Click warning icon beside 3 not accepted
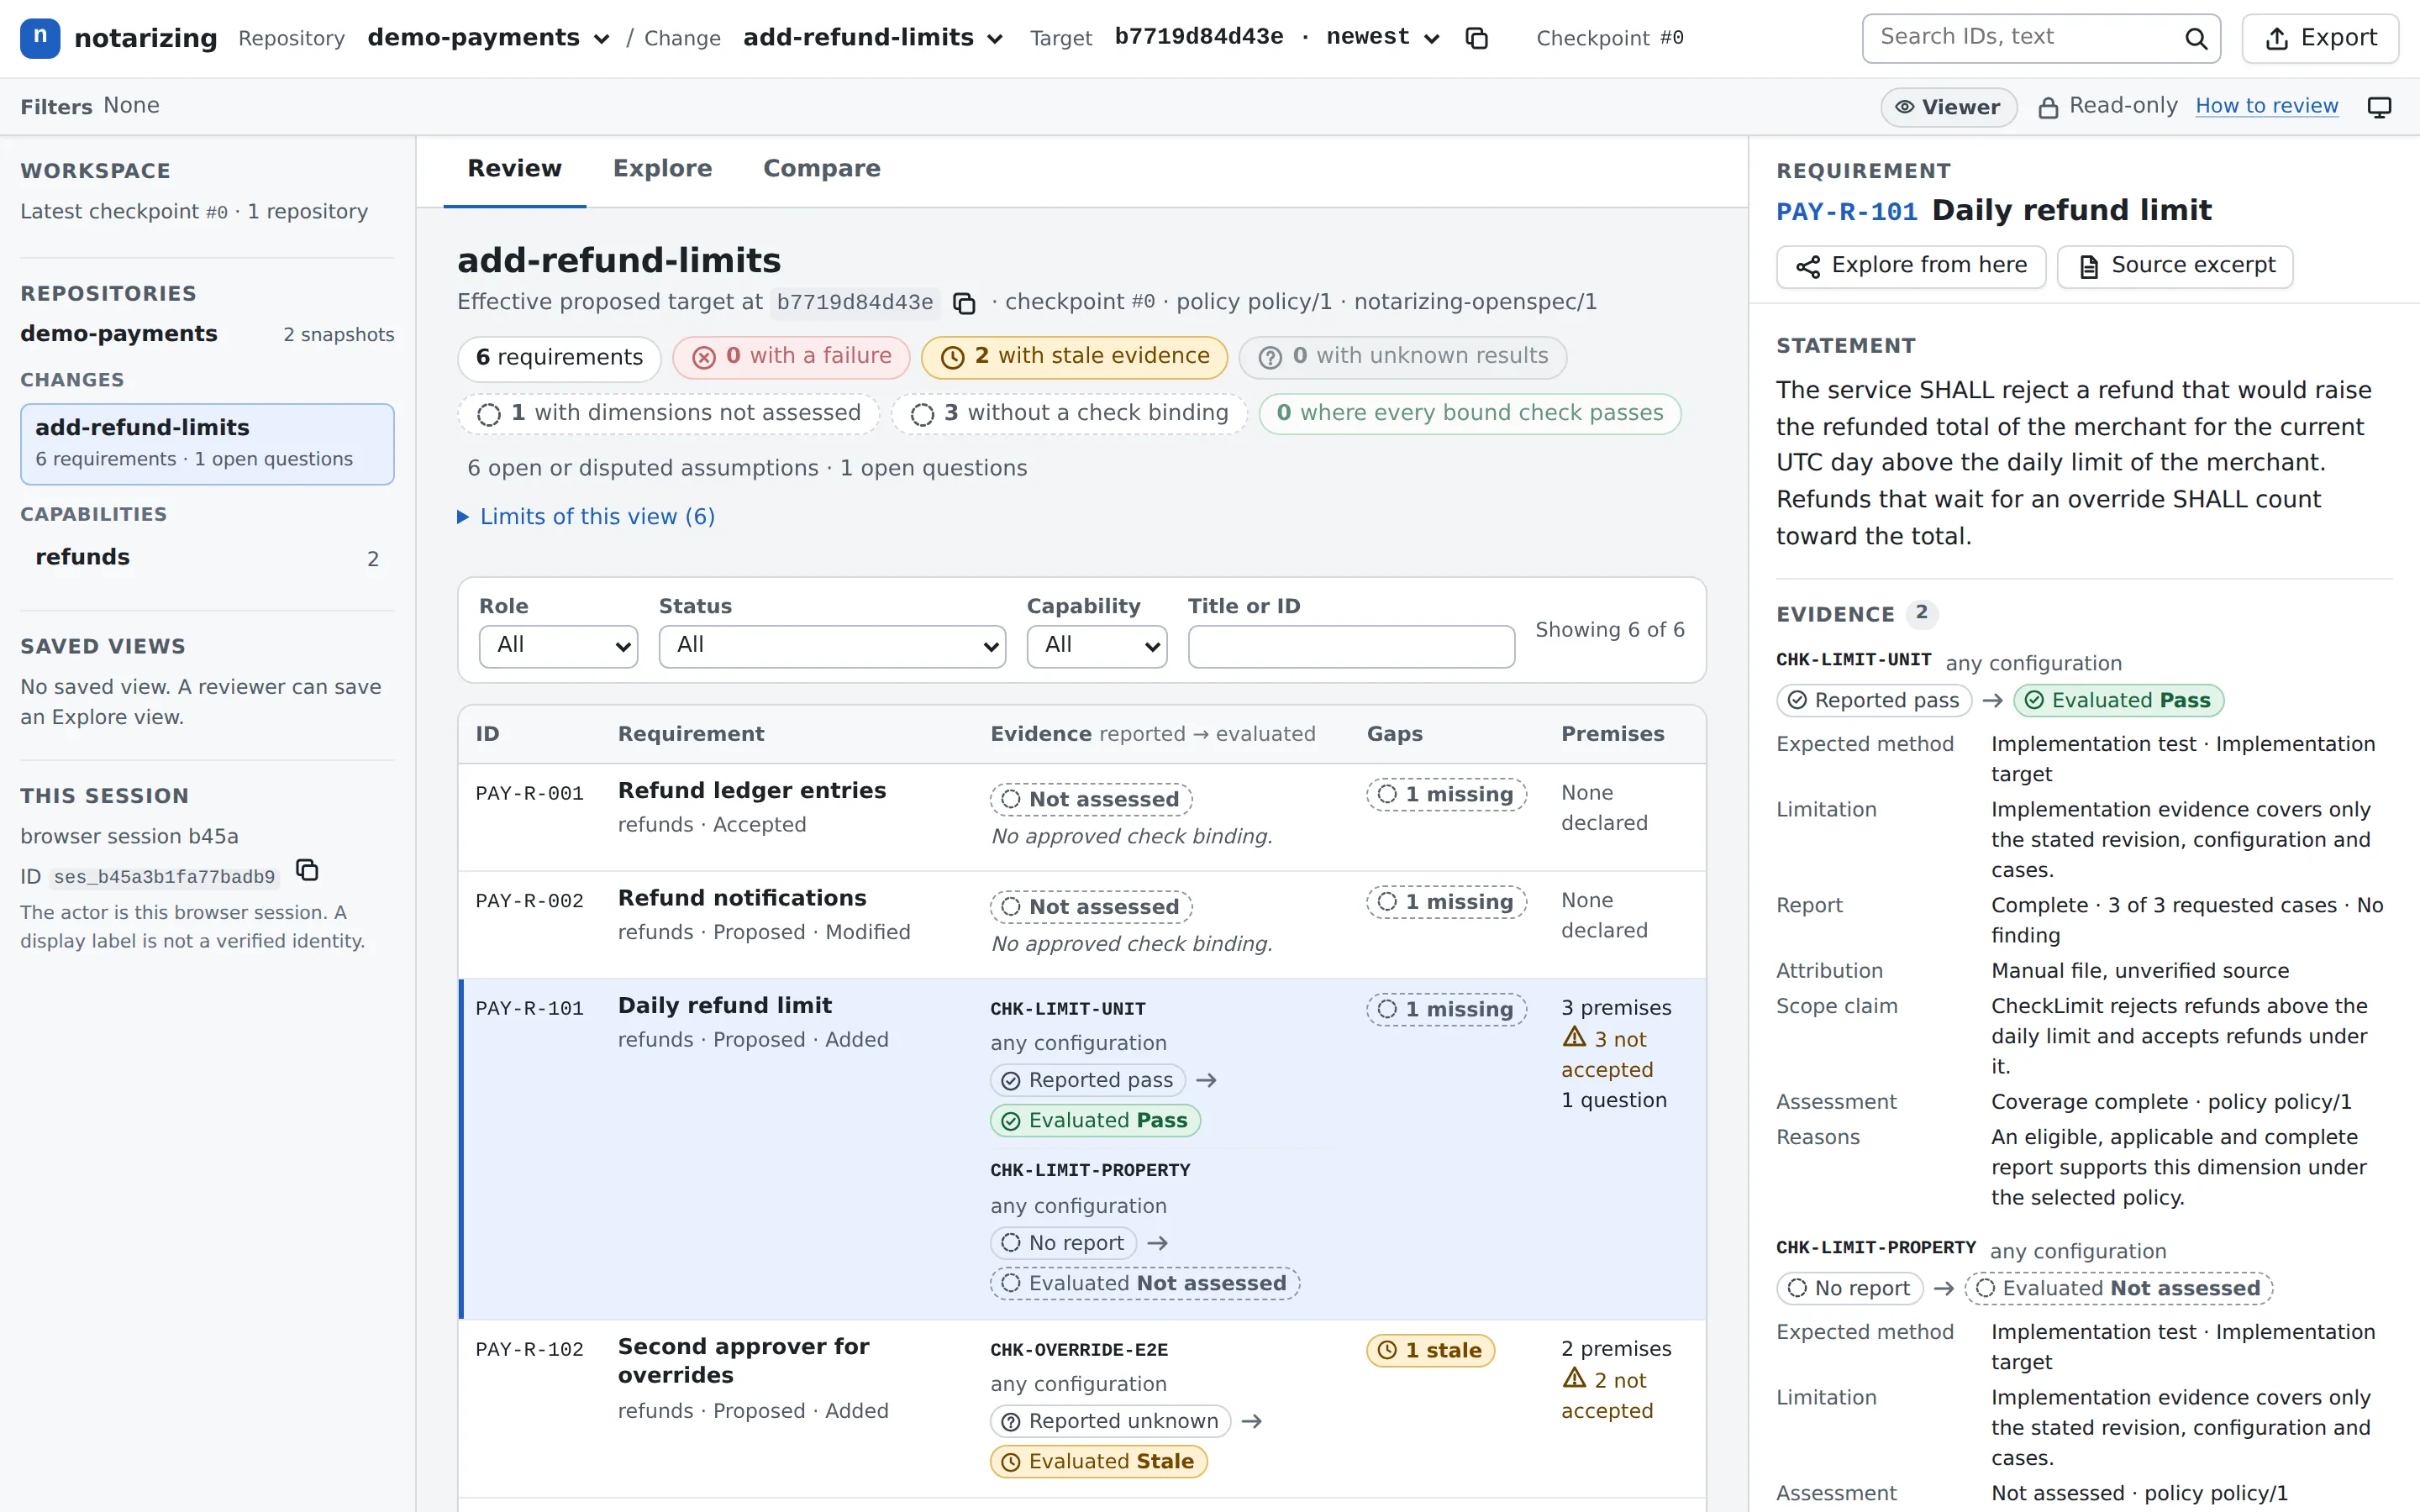The height and width of the screenshot is (1512, 2420). click(1574, 1037)
